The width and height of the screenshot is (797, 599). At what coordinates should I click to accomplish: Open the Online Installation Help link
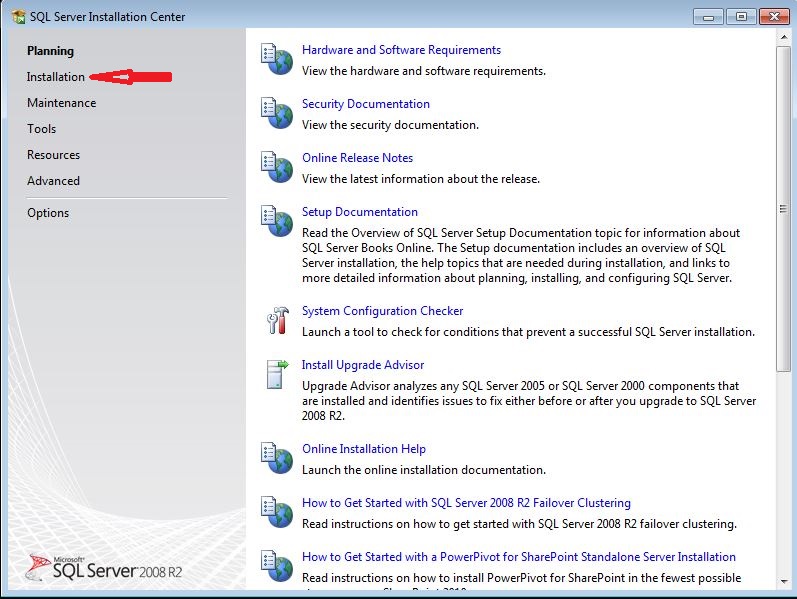[x=364, y=448]
